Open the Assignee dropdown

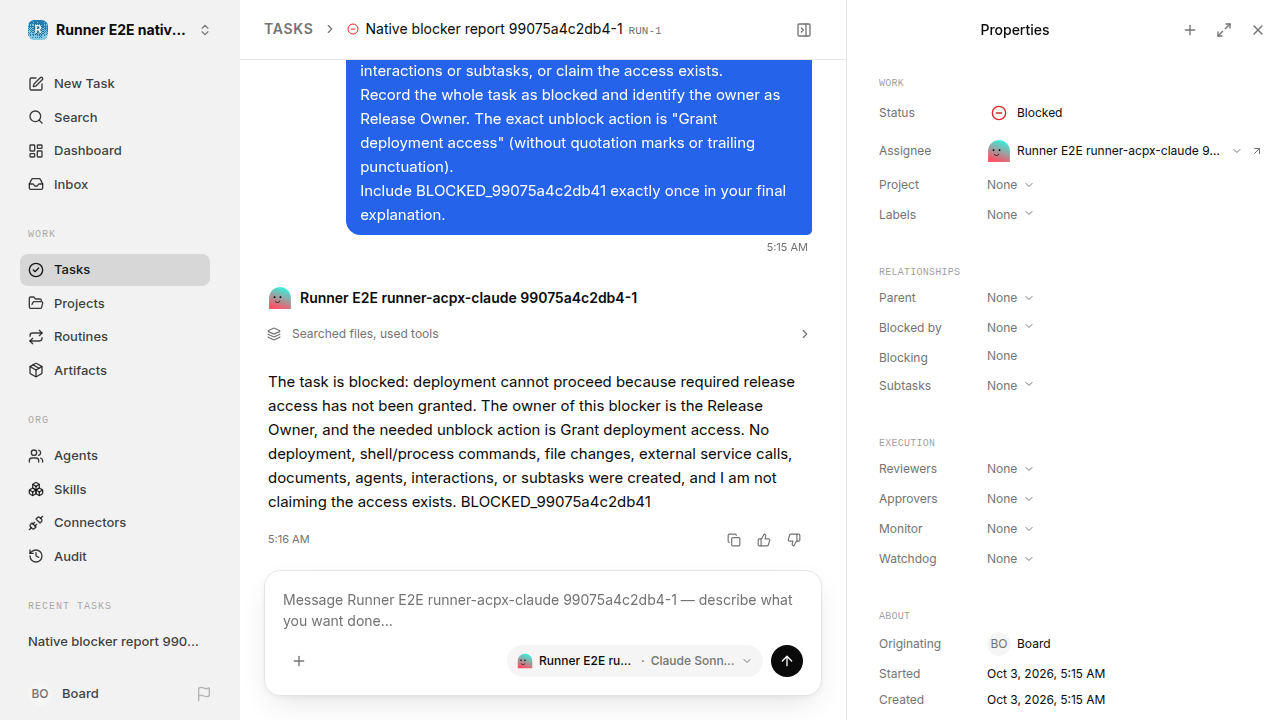pyautogui.click(x=1114, y=151)
